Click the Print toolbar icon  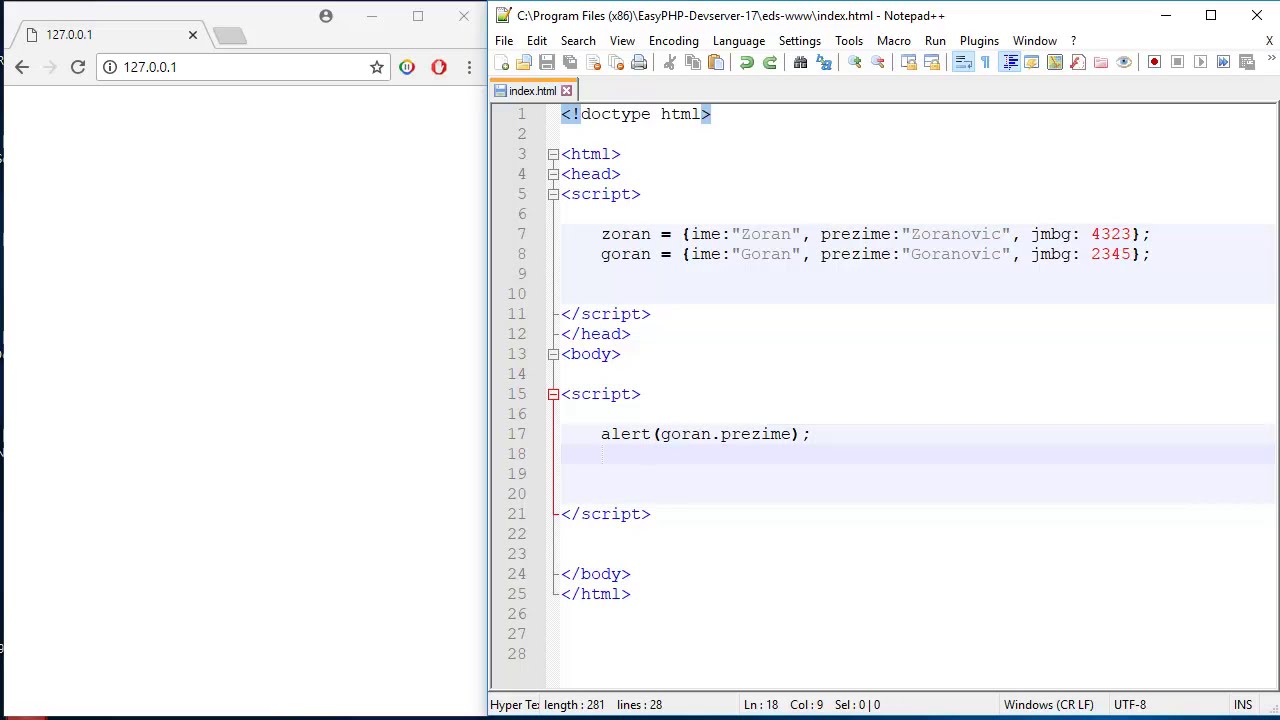point(639,62)
